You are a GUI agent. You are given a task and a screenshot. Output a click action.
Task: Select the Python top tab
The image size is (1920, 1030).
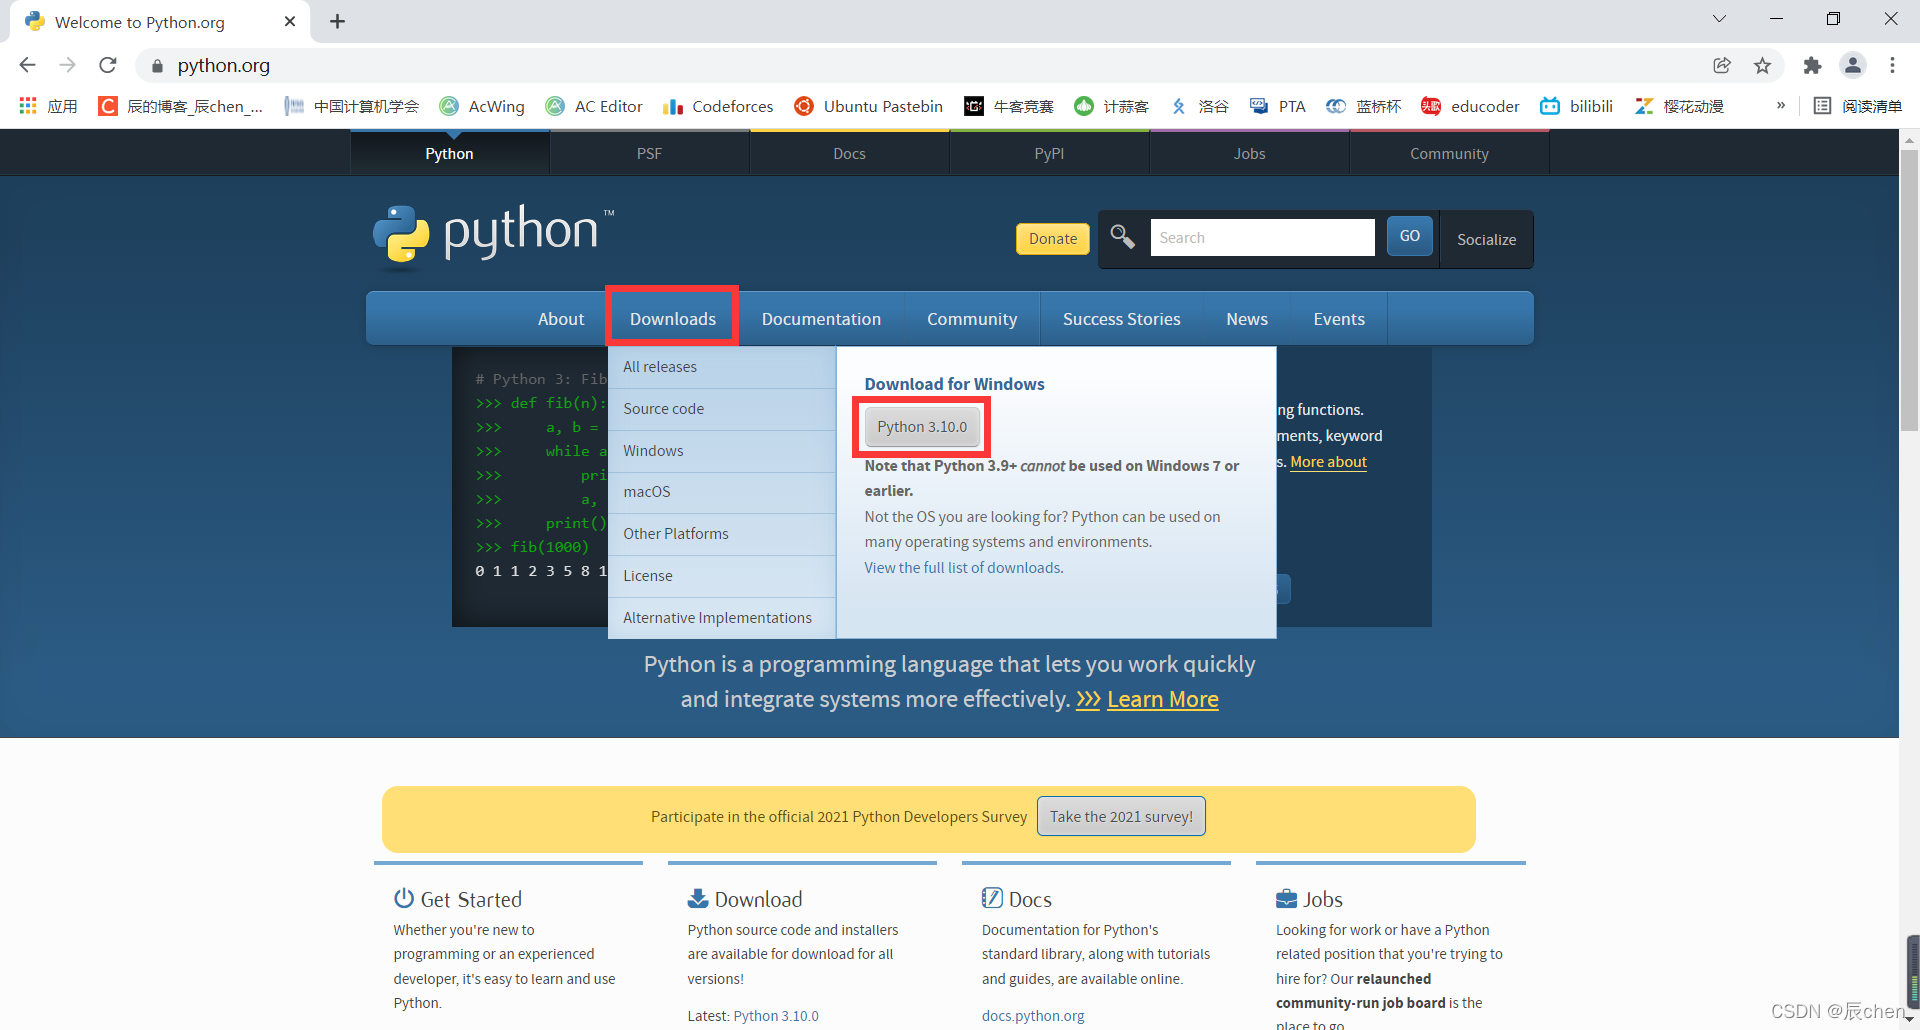coord(449,153)
